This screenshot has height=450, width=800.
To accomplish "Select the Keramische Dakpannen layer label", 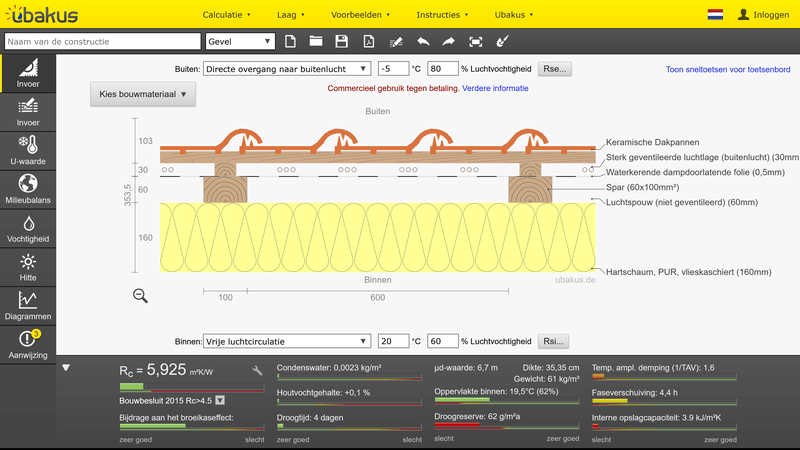I will 653,142.
